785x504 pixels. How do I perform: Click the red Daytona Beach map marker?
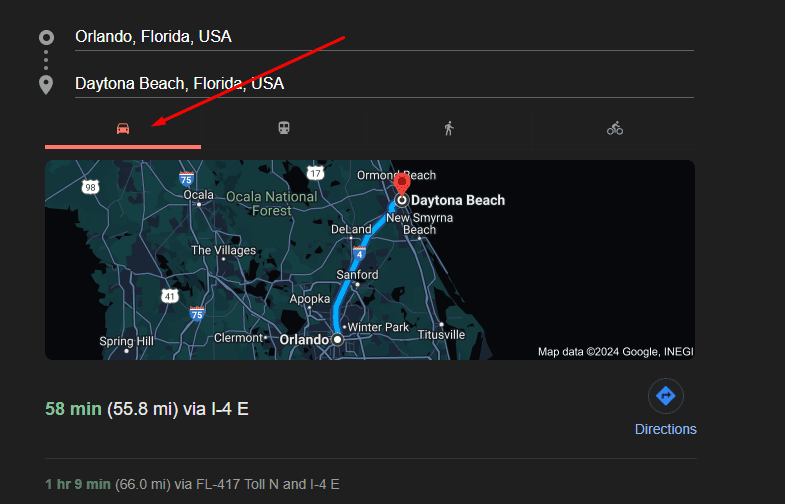click(x=401, y=185)
